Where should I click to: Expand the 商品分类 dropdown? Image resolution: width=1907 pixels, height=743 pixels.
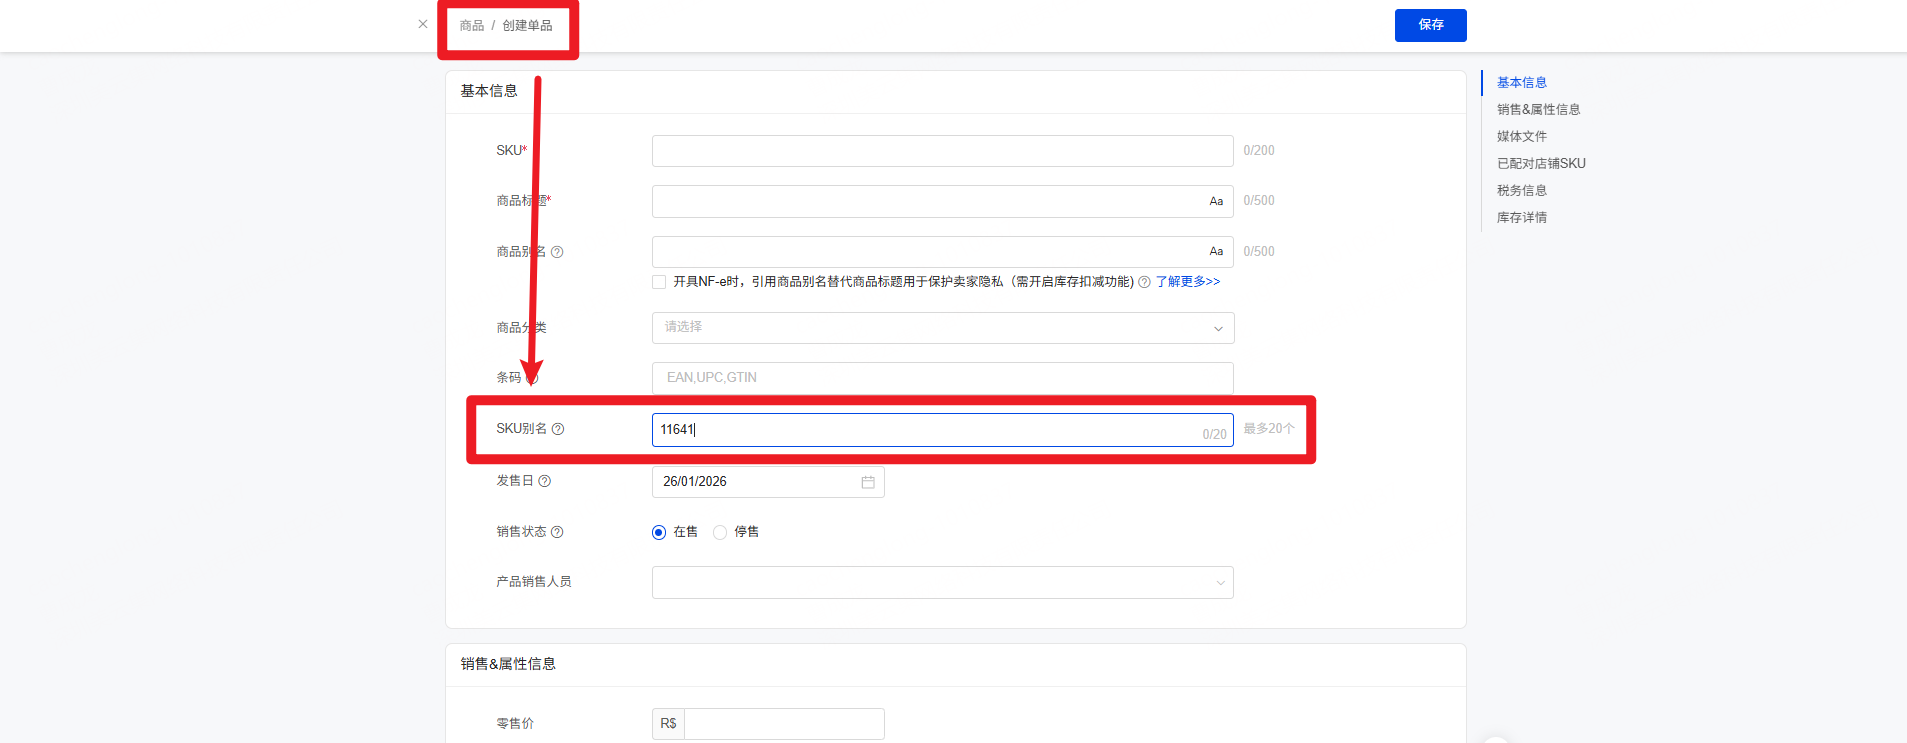pos(942,328)
